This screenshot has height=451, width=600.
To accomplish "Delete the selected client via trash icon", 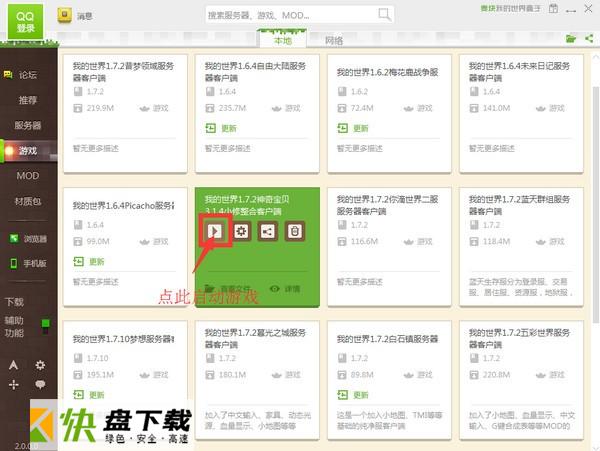I will click(x=295, y=231).
